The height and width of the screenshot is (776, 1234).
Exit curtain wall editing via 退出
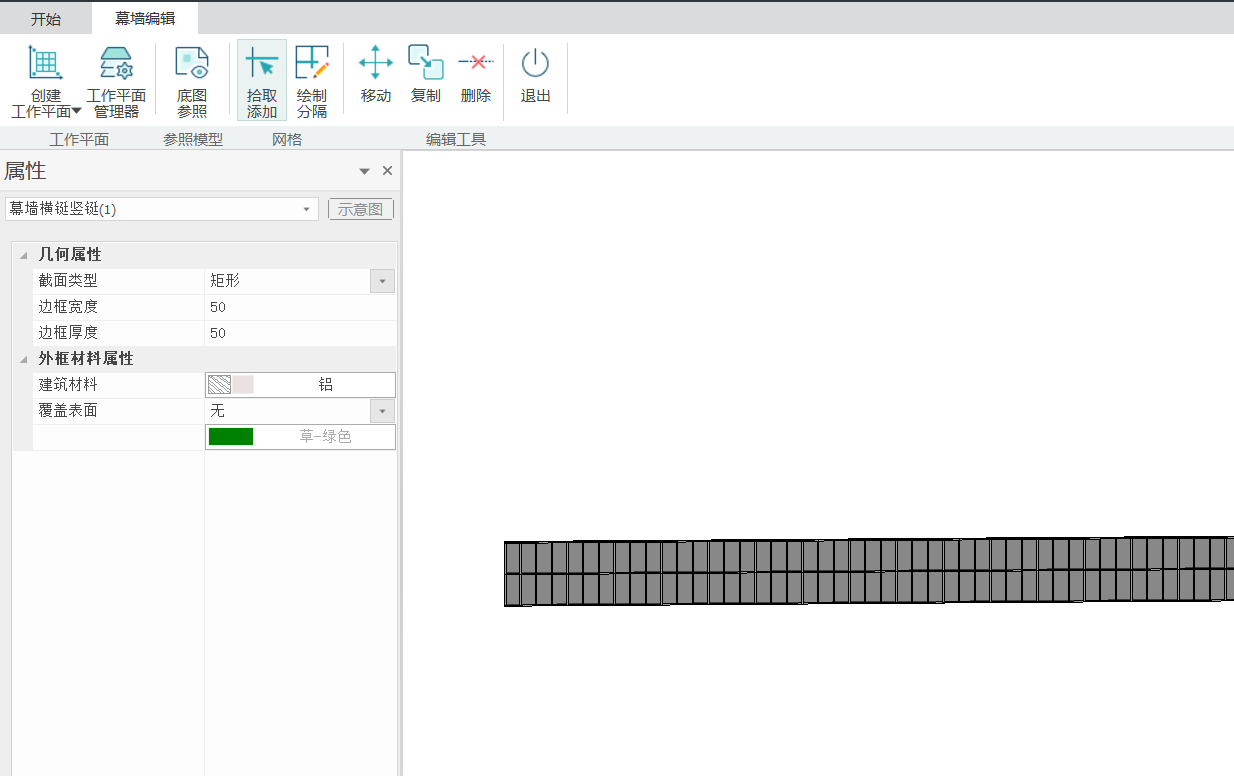(x=536, y=64)
